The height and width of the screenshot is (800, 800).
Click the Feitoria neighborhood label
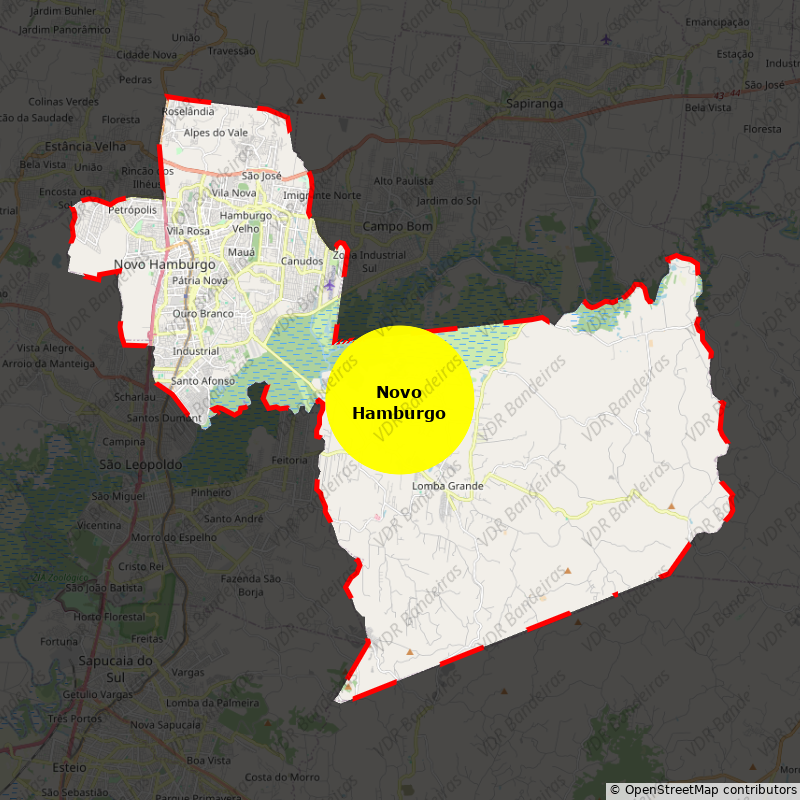[290, 460]
